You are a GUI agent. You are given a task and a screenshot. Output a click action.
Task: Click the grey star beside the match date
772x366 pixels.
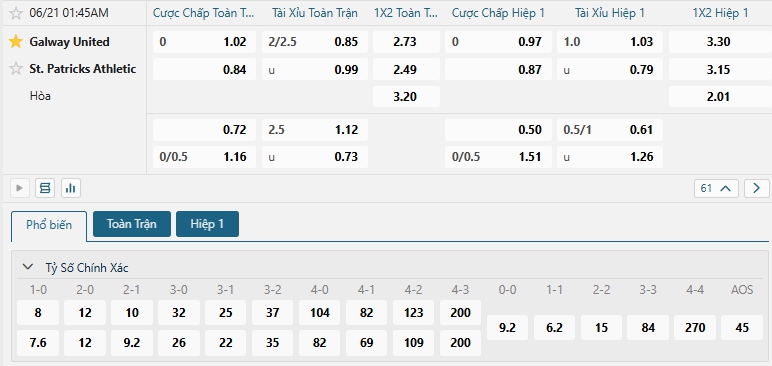pyautogui.click(x=16, y=13)
